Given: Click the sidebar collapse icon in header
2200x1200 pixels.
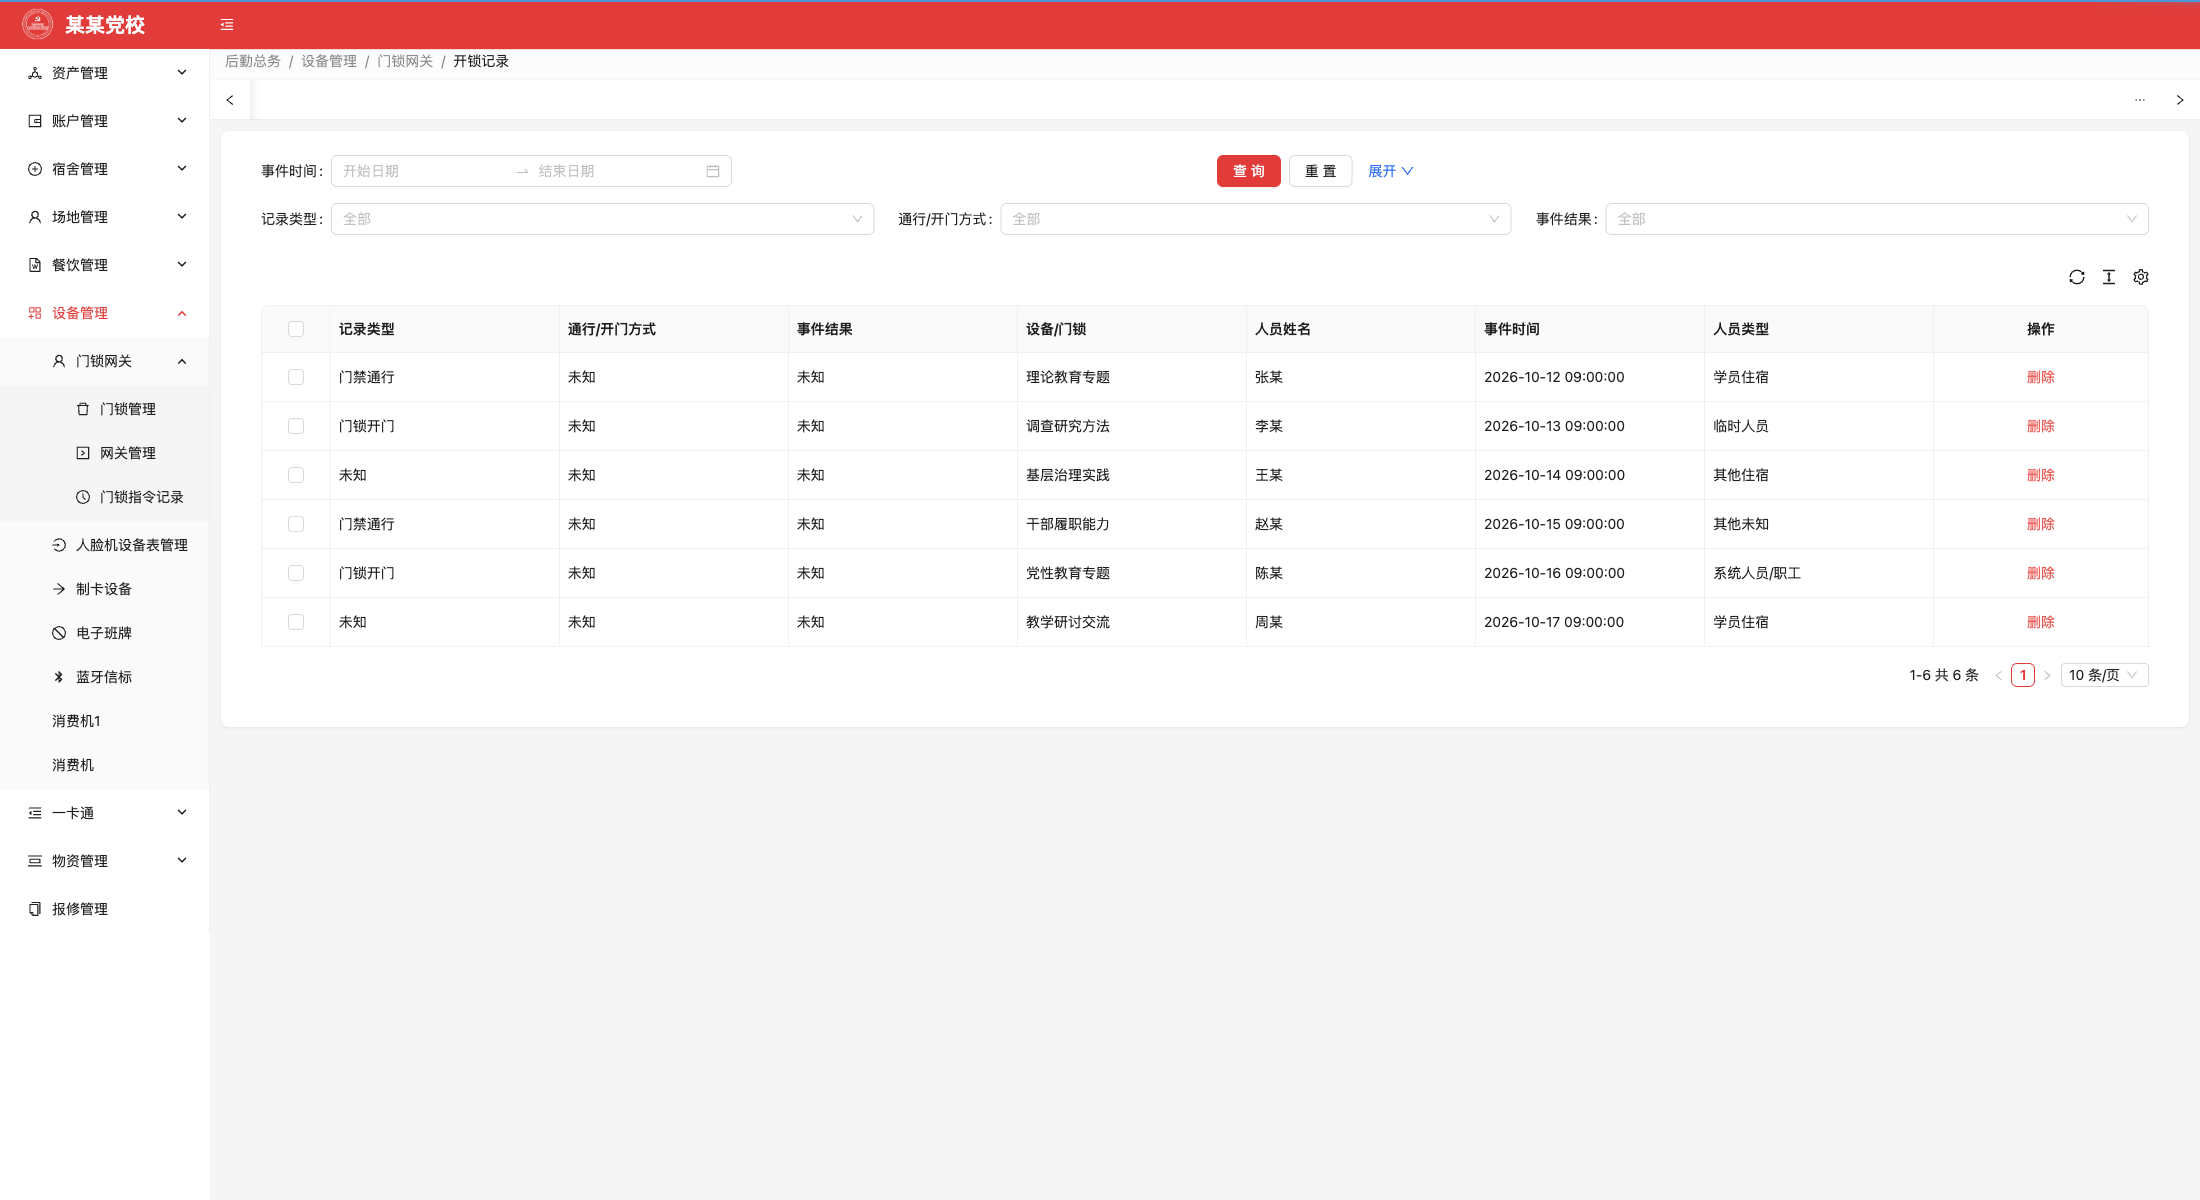Looking at the screenshot, I should [227, 25].
